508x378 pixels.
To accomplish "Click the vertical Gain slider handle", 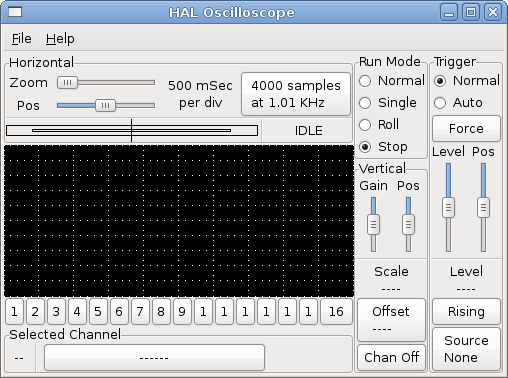I will (373, 225).
